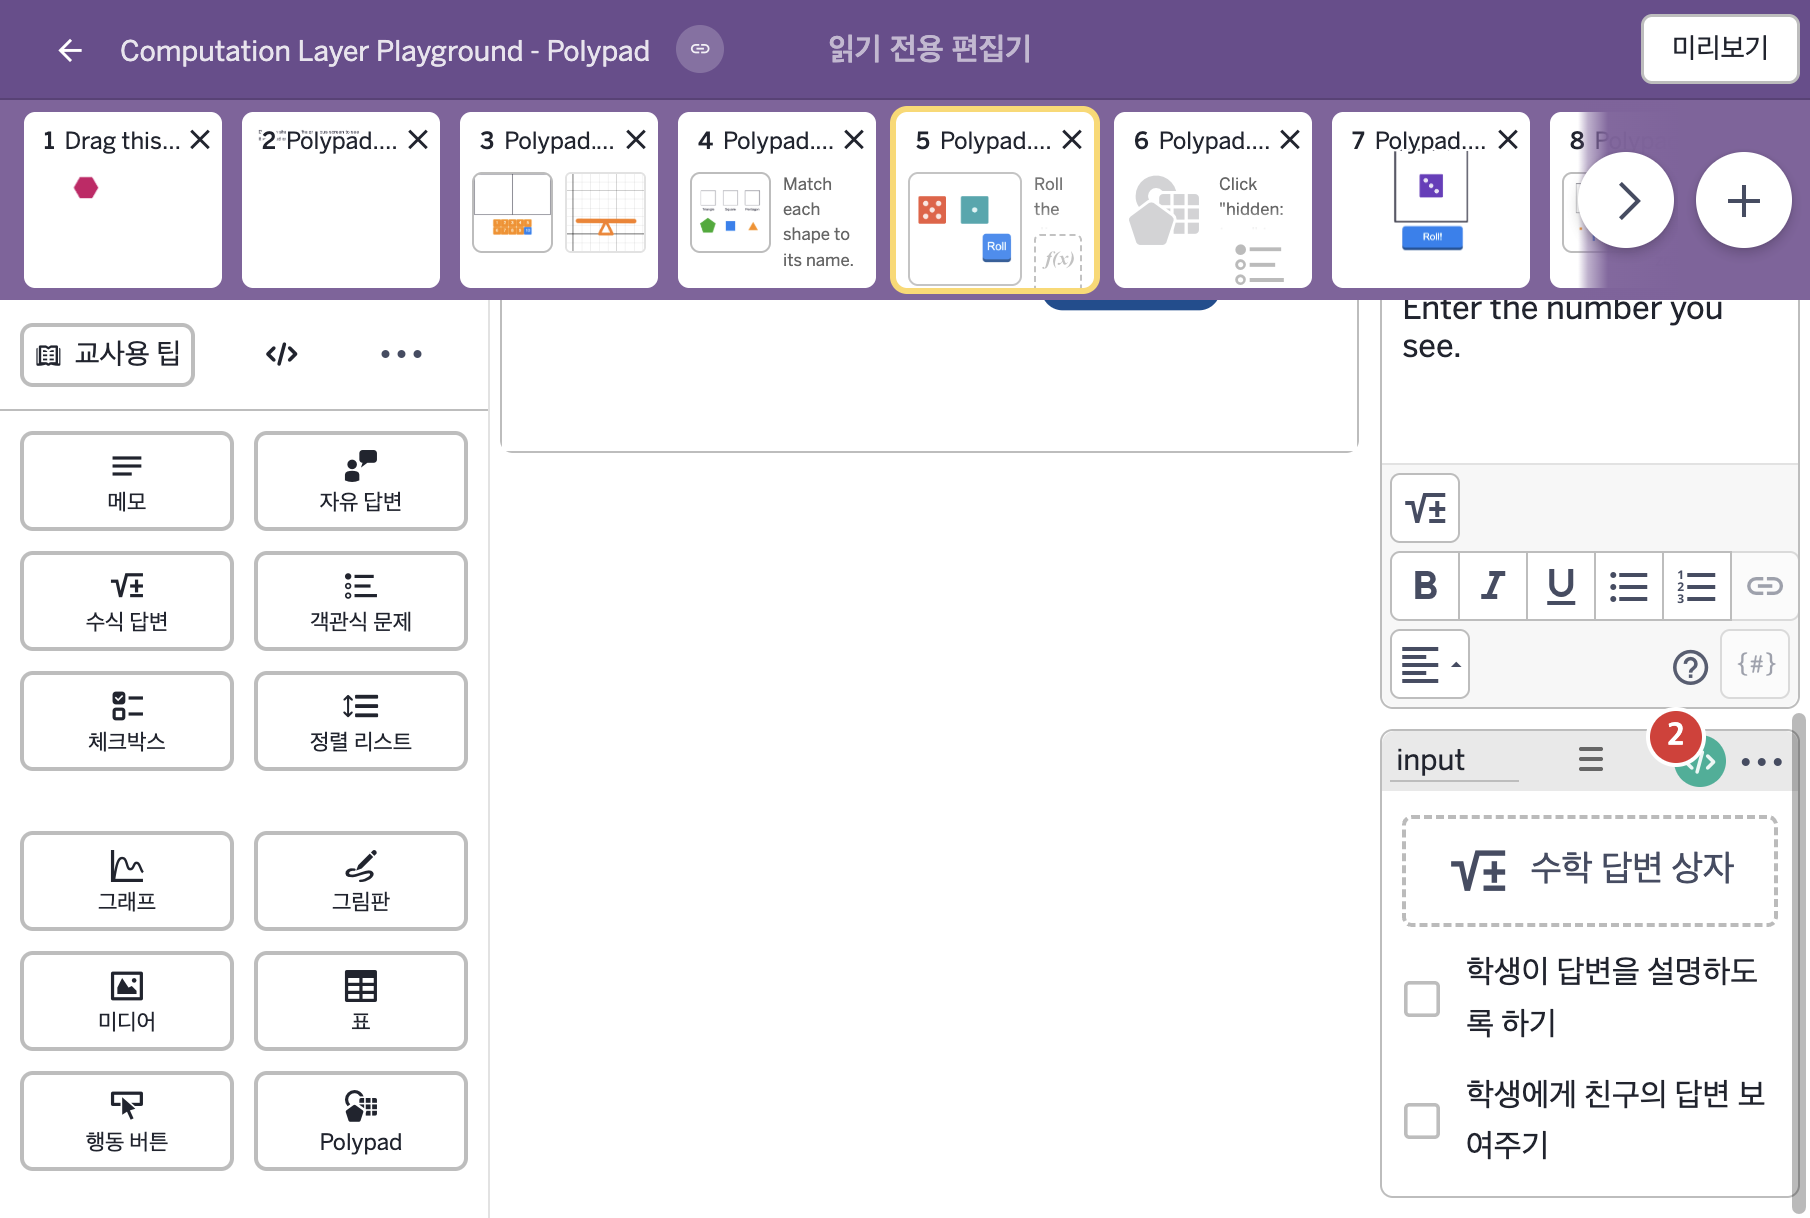Delete screen 2 with its X

pyautogui.click(x=418, y=140)
